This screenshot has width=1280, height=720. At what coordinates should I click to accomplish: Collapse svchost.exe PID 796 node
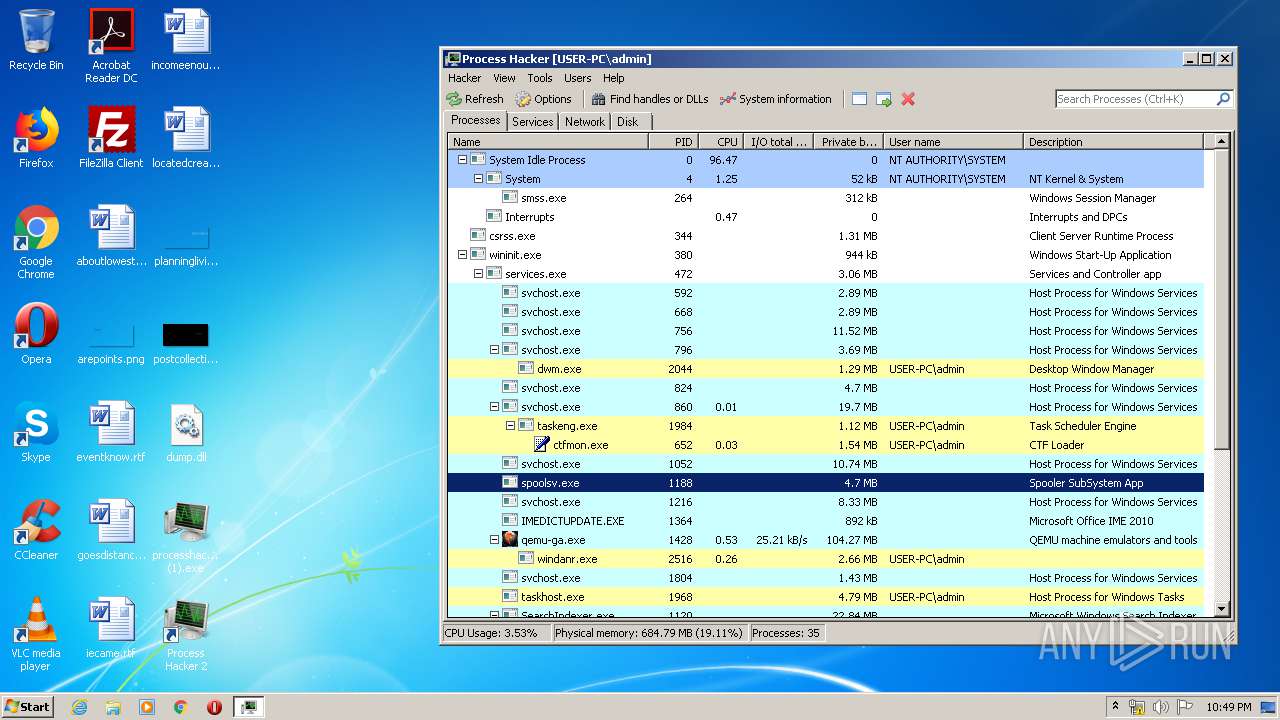point(494,350)
